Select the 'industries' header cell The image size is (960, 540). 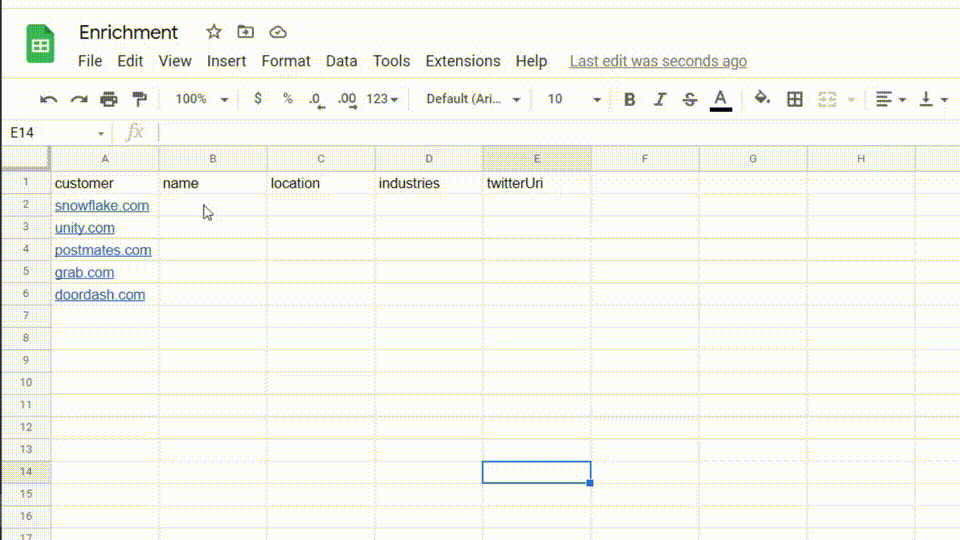coord(429,183)
